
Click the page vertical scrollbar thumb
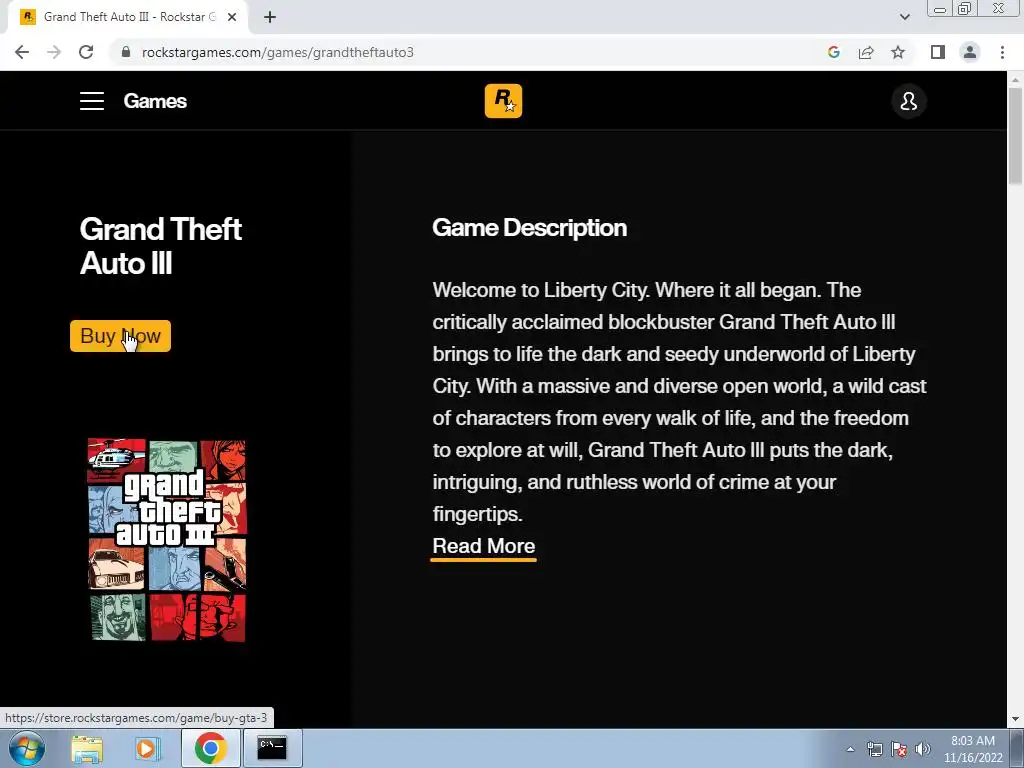click(1015, 136)
